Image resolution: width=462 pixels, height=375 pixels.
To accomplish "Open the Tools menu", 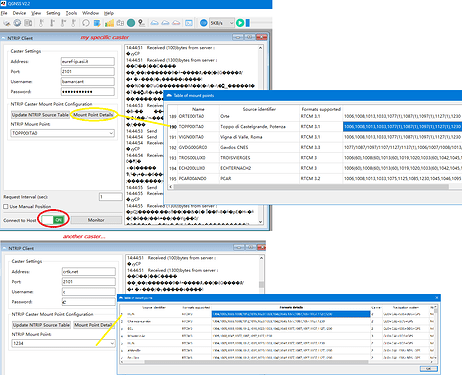I will [x=71, y=13].
